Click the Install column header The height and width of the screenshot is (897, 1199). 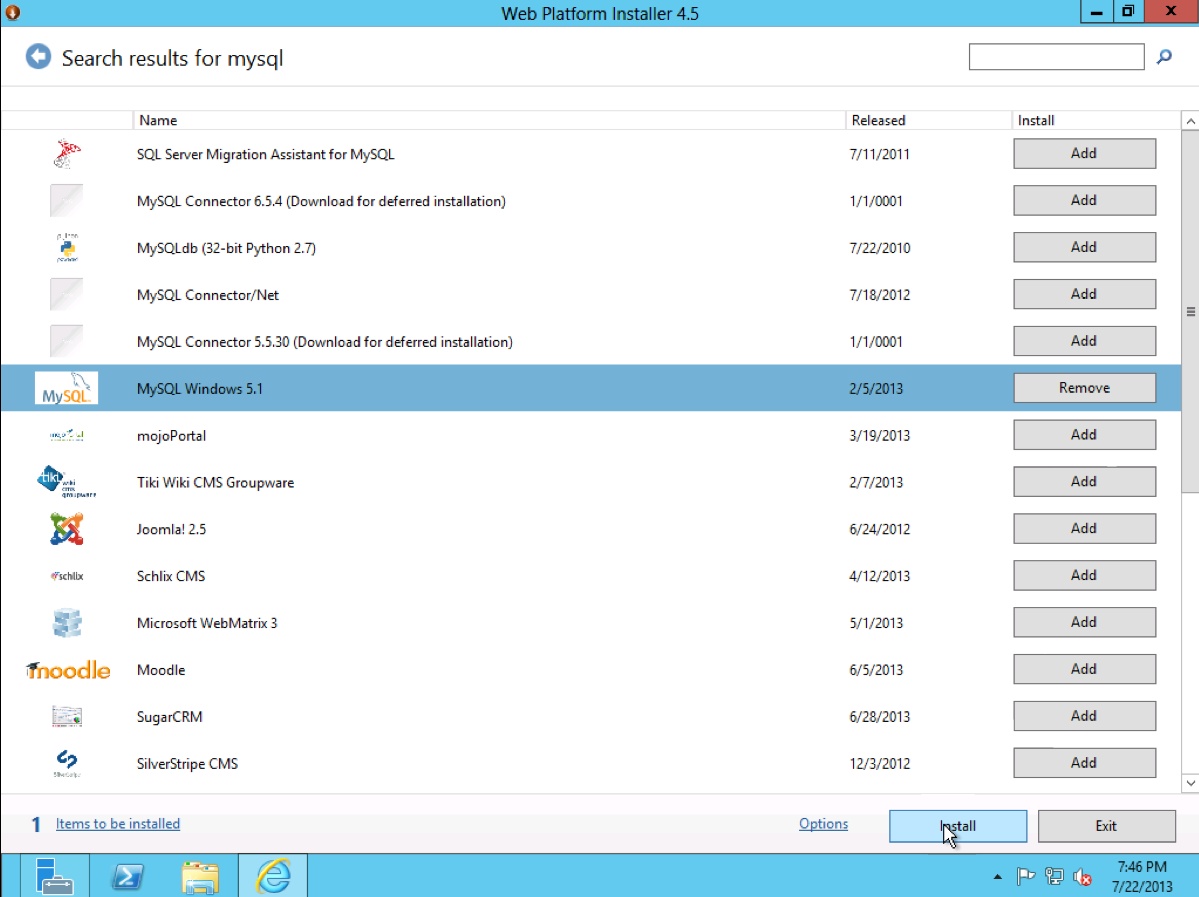click(1096, 120)
